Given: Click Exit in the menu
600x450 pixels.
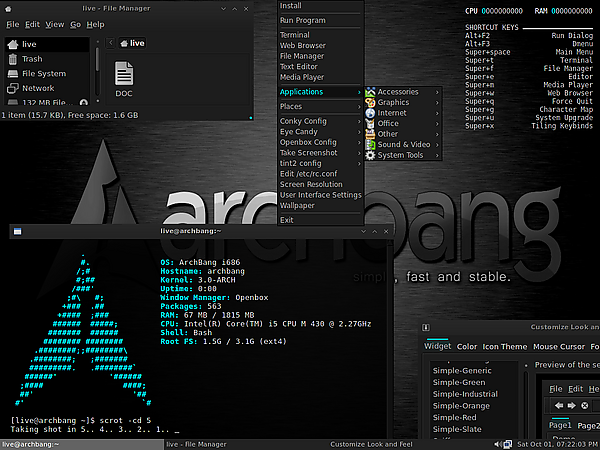Looking at the screenshot, I should (x=288, y=220).
